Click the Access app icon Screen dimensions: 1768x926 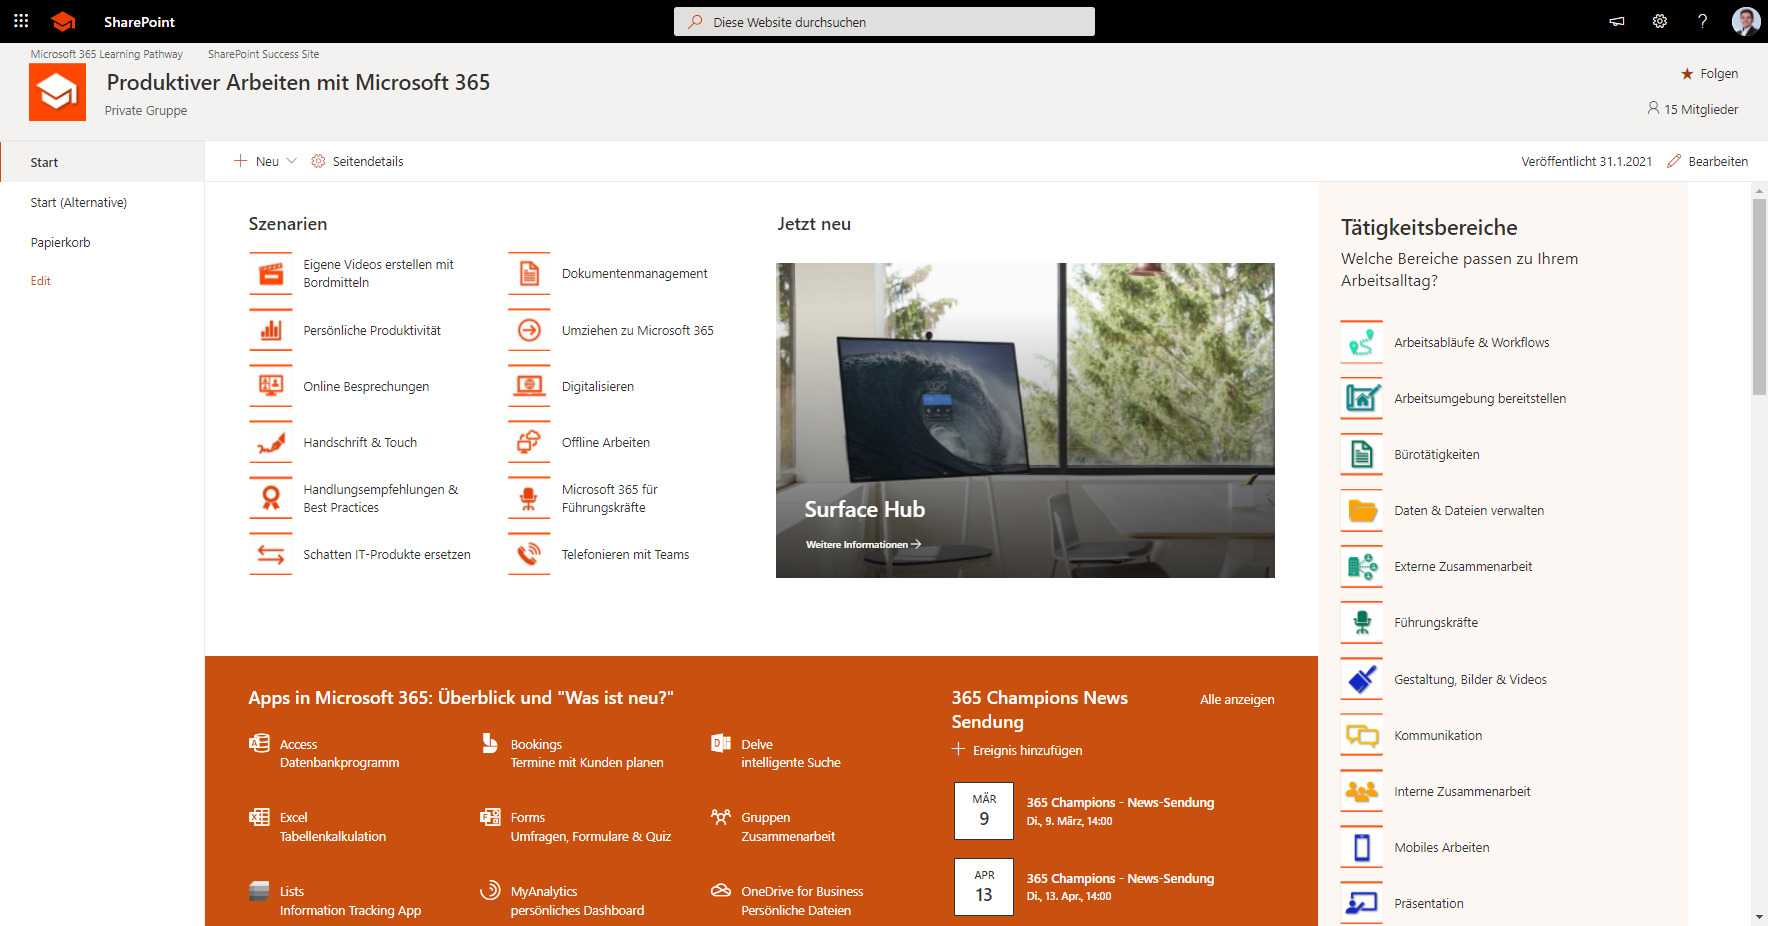[259, 743]
